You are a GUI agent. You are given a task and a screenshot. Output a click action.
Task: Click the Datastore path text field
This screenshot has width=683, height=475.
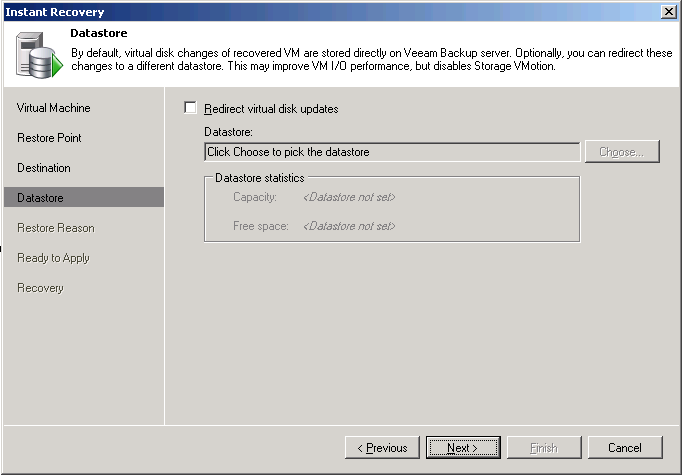392,152
